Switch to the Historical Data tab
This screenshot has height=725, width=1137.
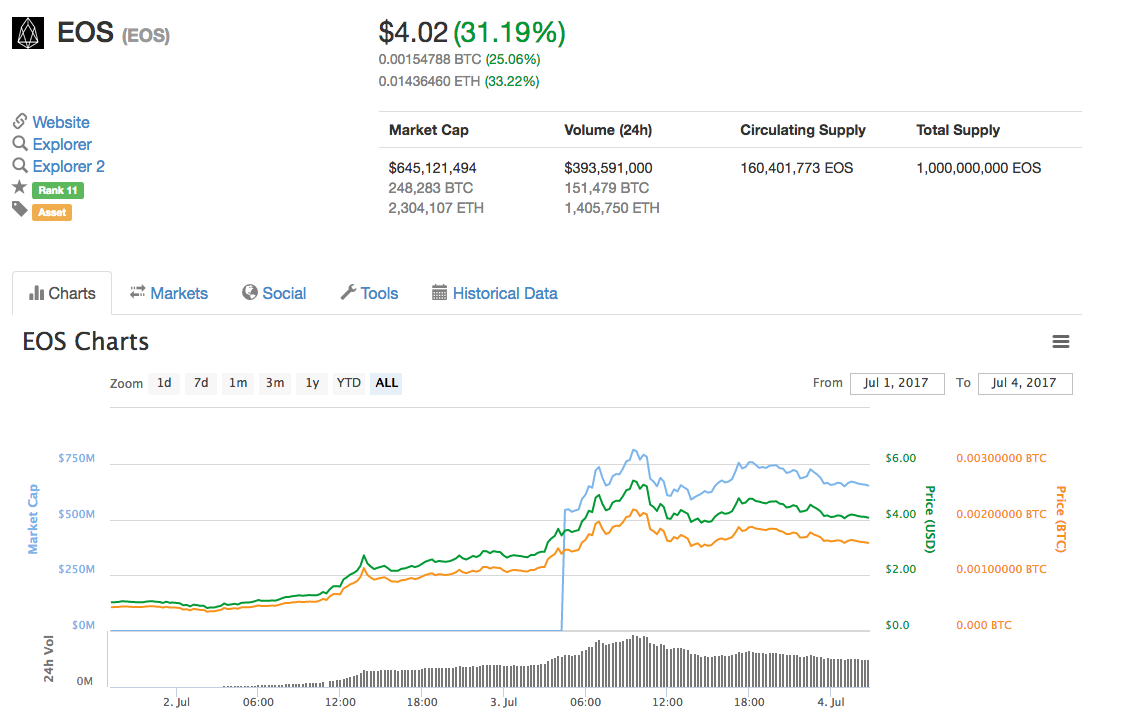[495, 294]
